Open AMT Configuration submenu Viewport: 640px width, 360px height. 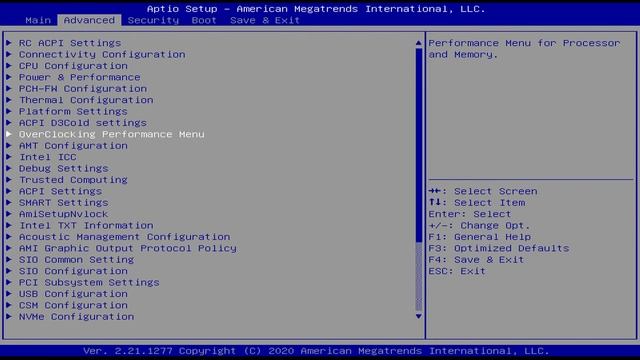[x=73, y=146]
